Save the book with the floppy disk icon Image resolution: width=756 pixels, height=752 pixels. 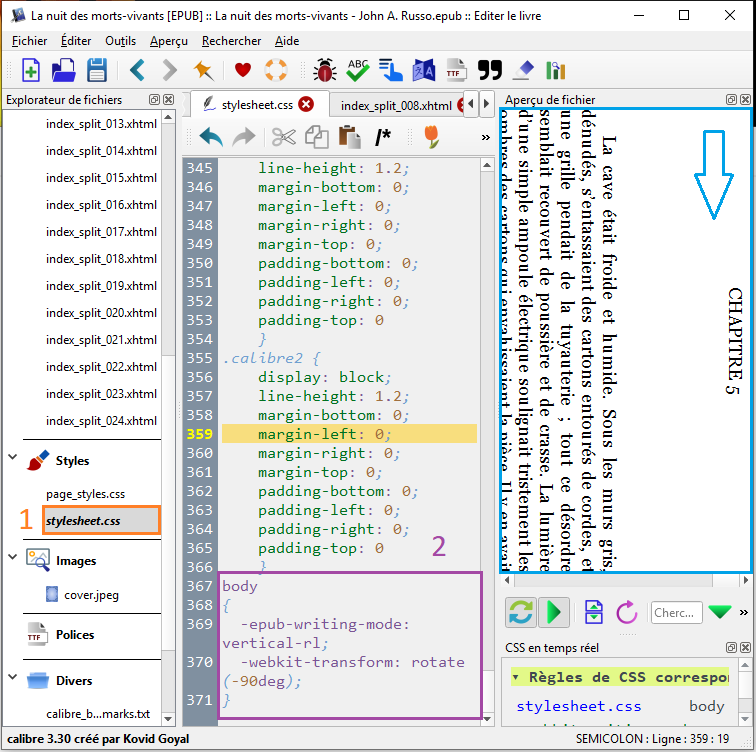[x=97, y=70]
